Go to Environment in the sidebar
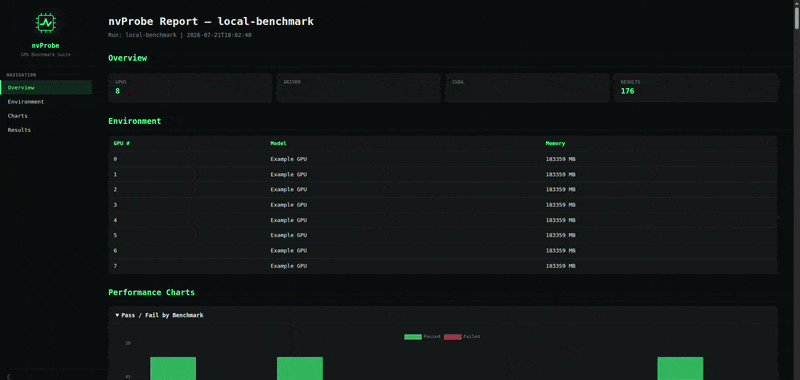Screen dimensions: 800x380 click(46, 102)
